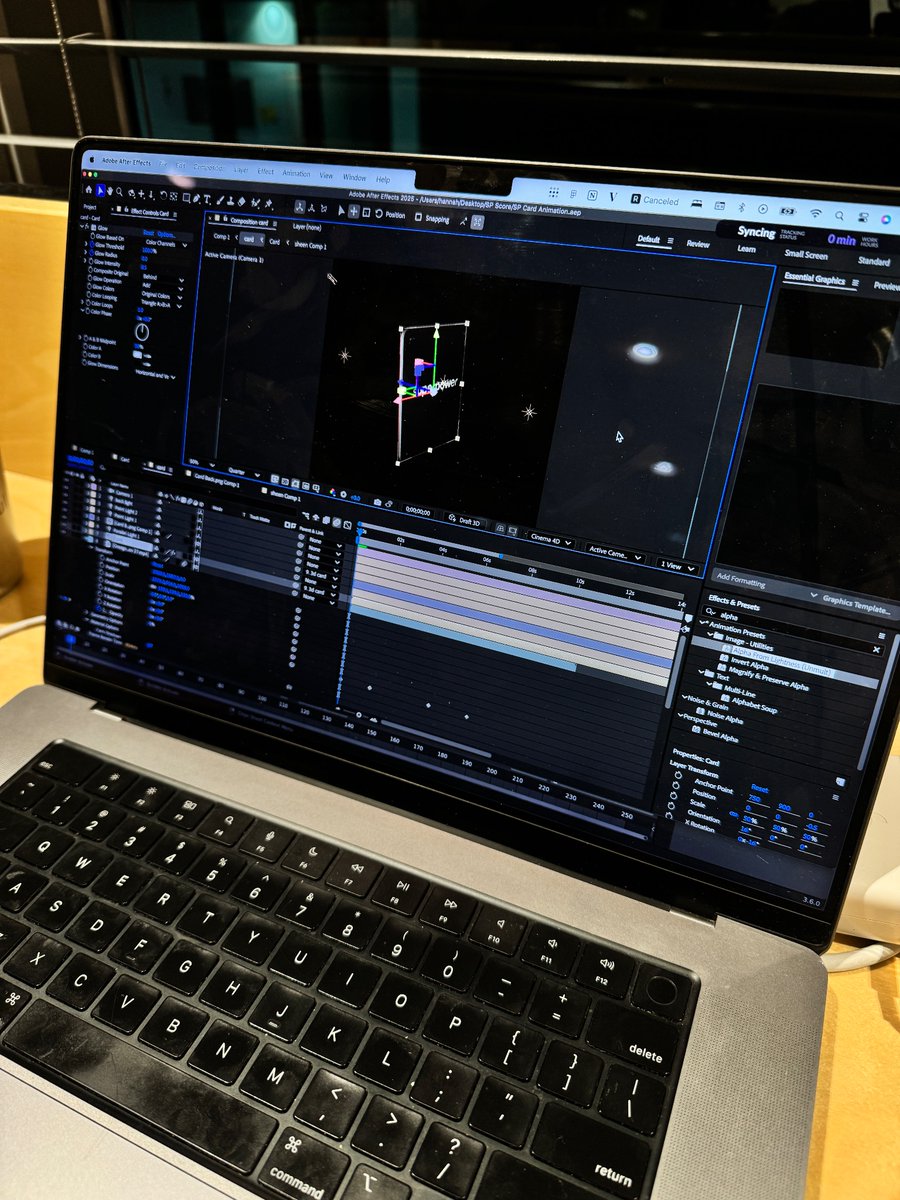Open the Composite Original Behind dropdown
The height and width of the screenshot is (1200, 900).
[x=162, y=278]
